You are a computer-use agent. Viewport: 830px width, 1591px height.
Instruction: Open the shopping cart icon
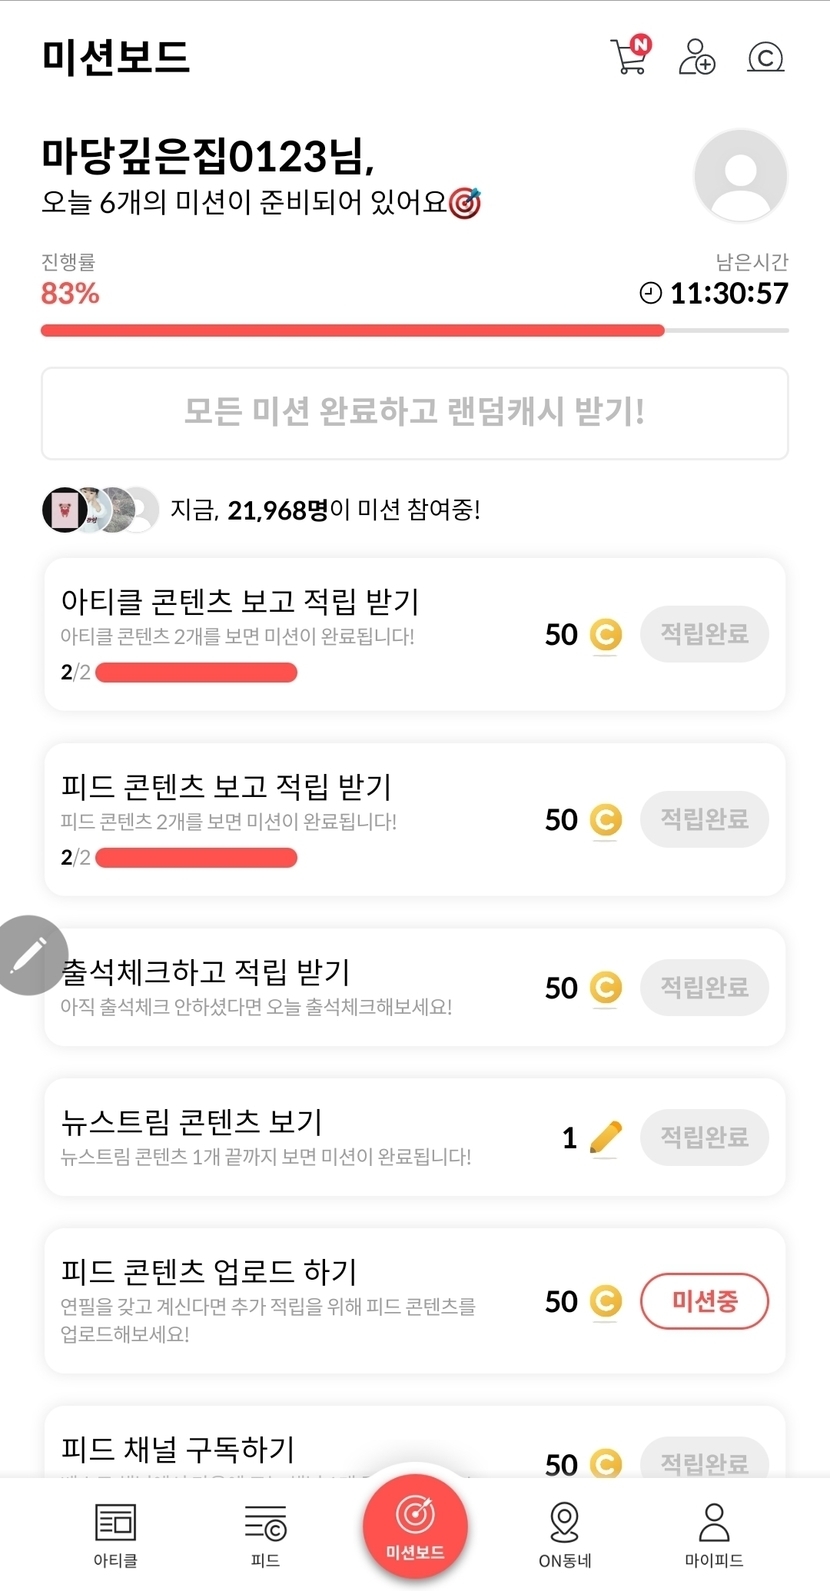(629, 56)
